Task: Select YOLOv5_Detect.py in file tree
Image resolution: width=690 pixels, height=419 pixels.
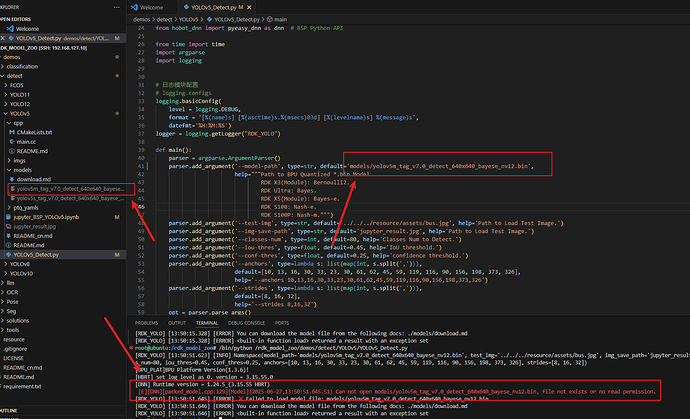Action: pos(36,255)
